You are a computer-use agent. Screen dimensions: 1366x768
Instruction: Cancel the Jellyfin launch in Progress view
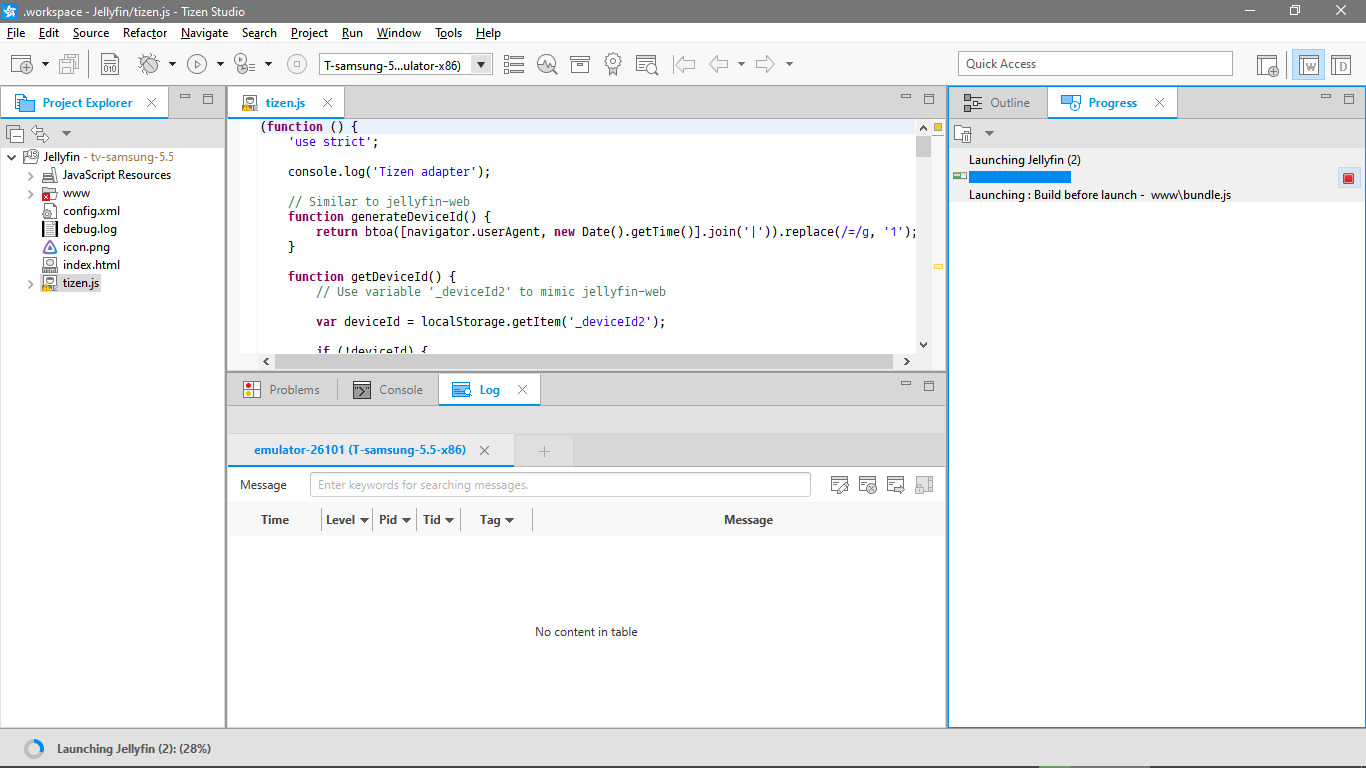pyautogui.click(x=1349, y=176)
